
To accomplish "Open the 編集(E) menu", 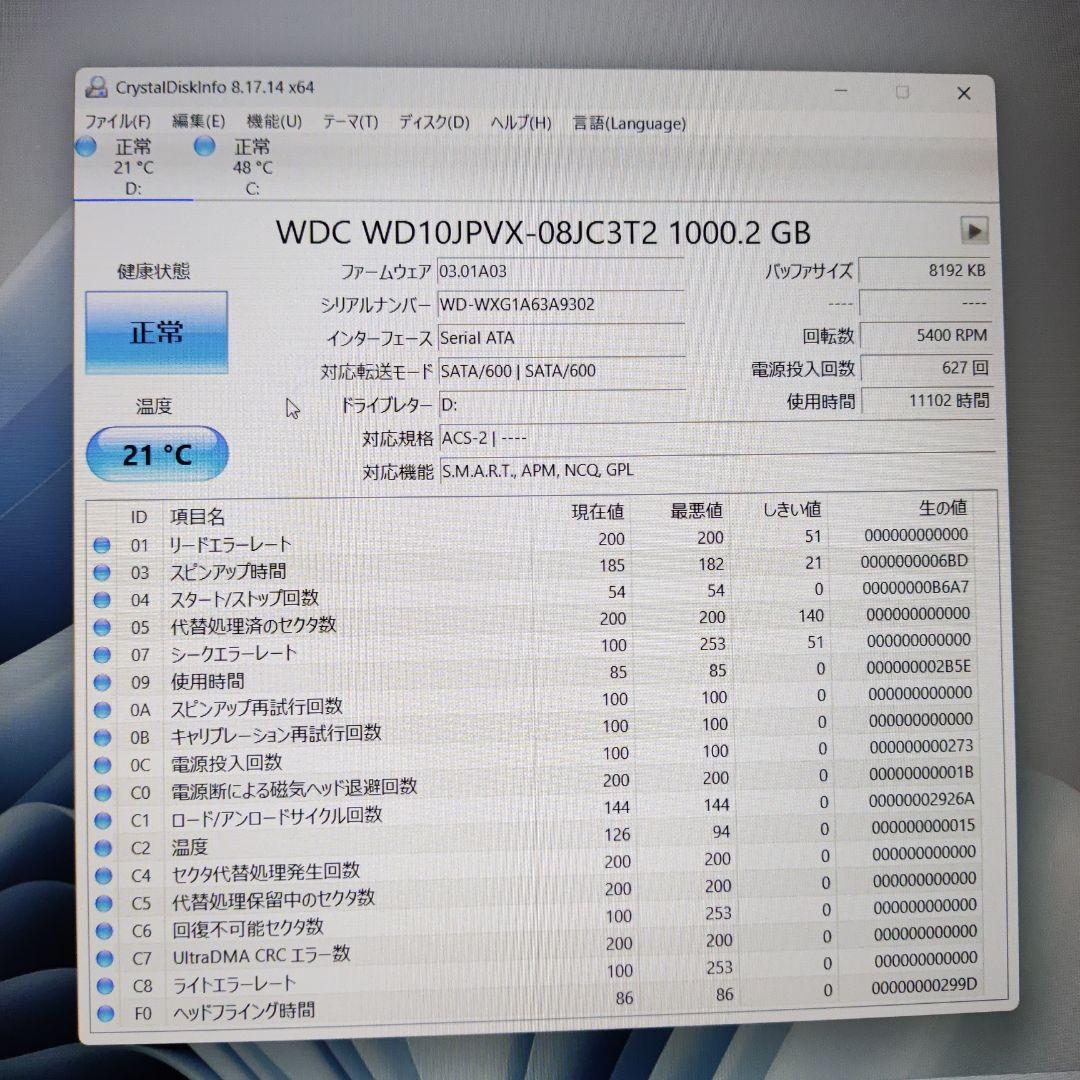I will coord(198,122).
